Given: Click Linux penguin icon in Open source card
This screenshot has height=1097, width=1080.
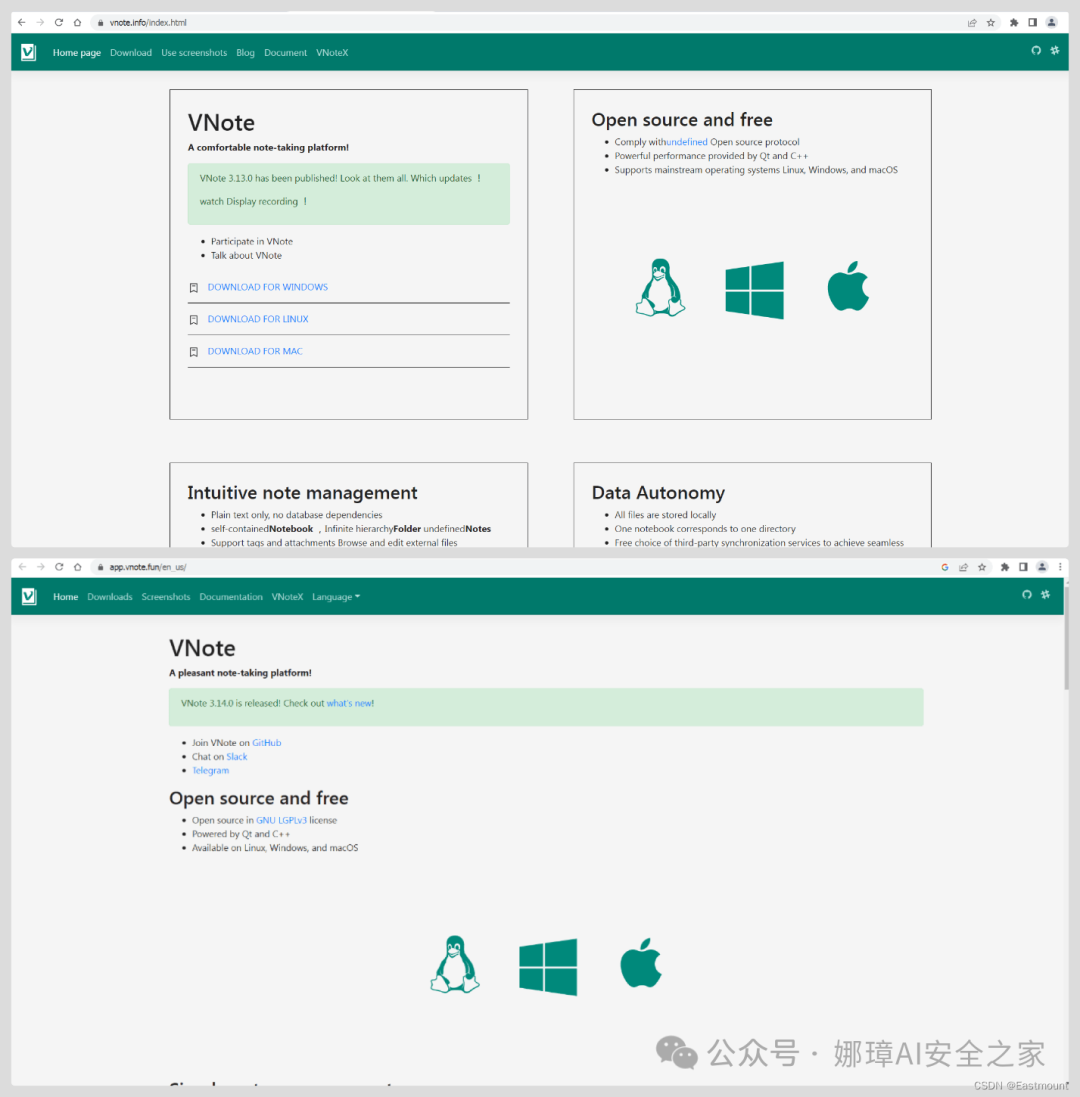Looking at the screenshot, I should coord(660,288).
